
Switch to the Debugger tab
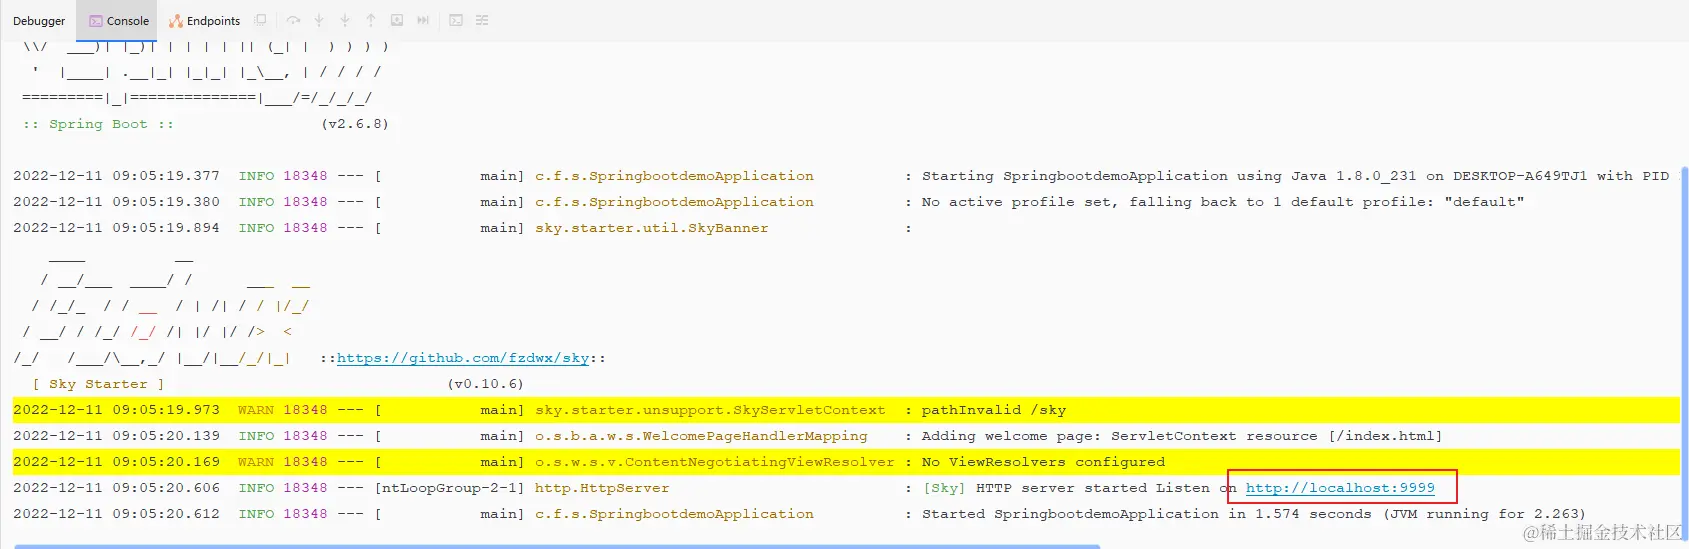[39, 21]
